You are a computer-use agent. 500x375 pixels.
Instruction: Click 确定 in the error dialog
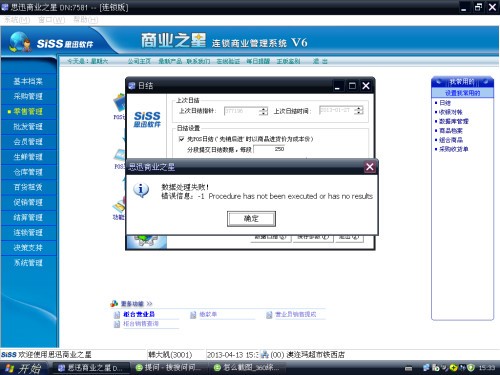251,219
